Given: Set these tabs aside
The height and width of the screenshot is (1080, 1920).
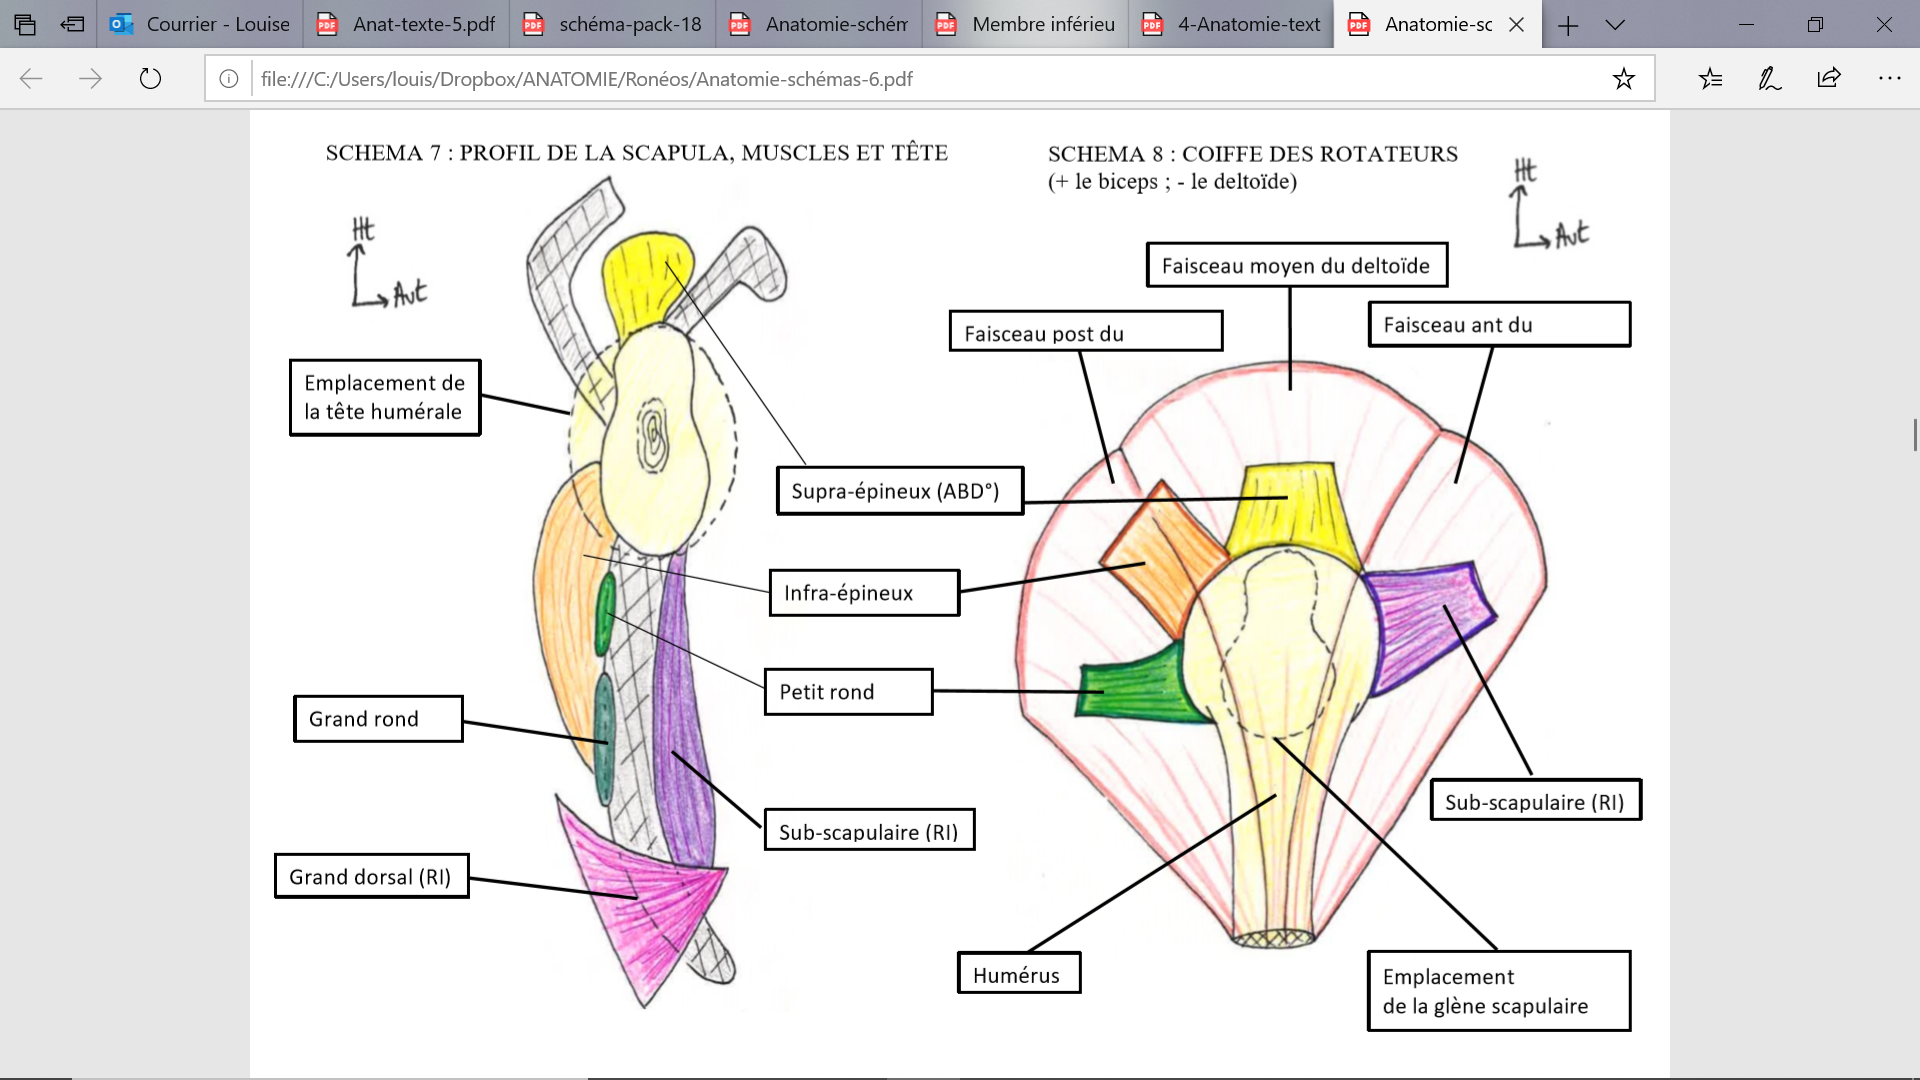Looking at the screenshot, I should point(72,24).
